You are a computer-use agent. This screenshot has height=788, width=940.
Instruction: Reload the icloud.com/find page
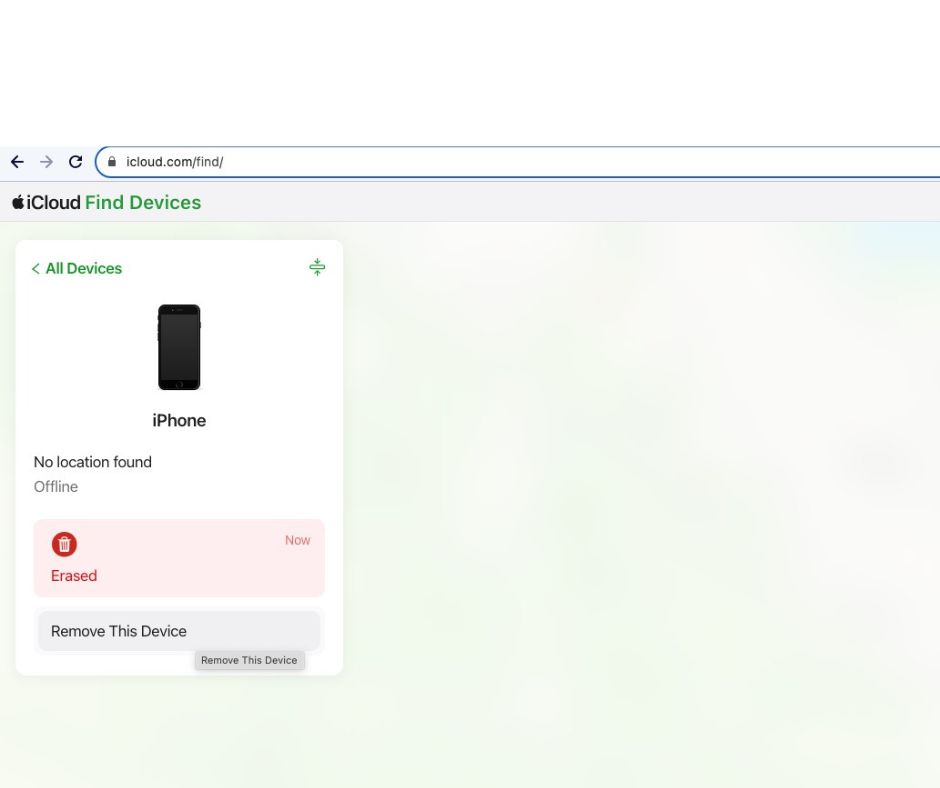75,162
